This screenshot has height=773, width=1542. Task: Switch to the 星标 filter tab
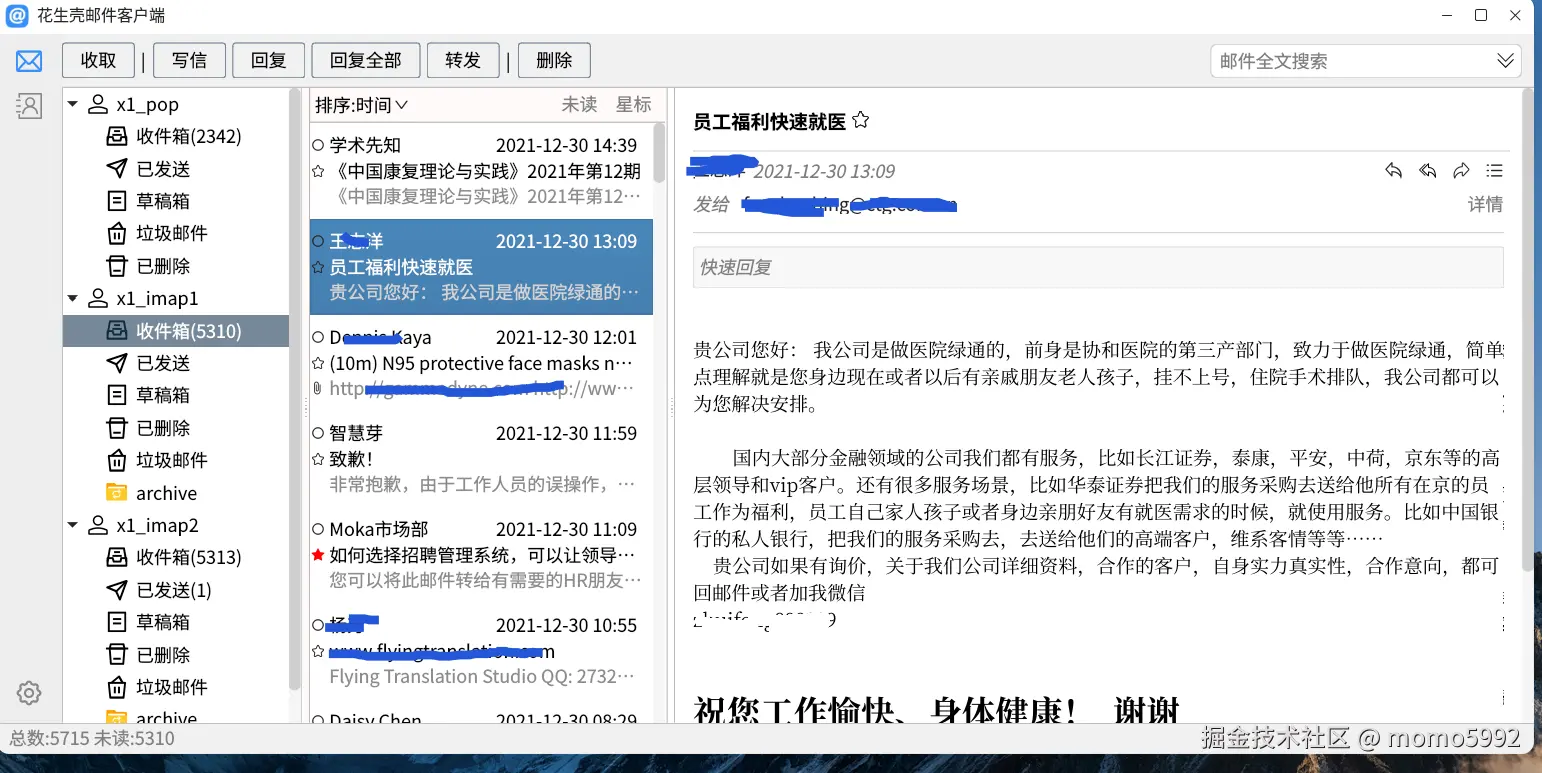(632, 104)
